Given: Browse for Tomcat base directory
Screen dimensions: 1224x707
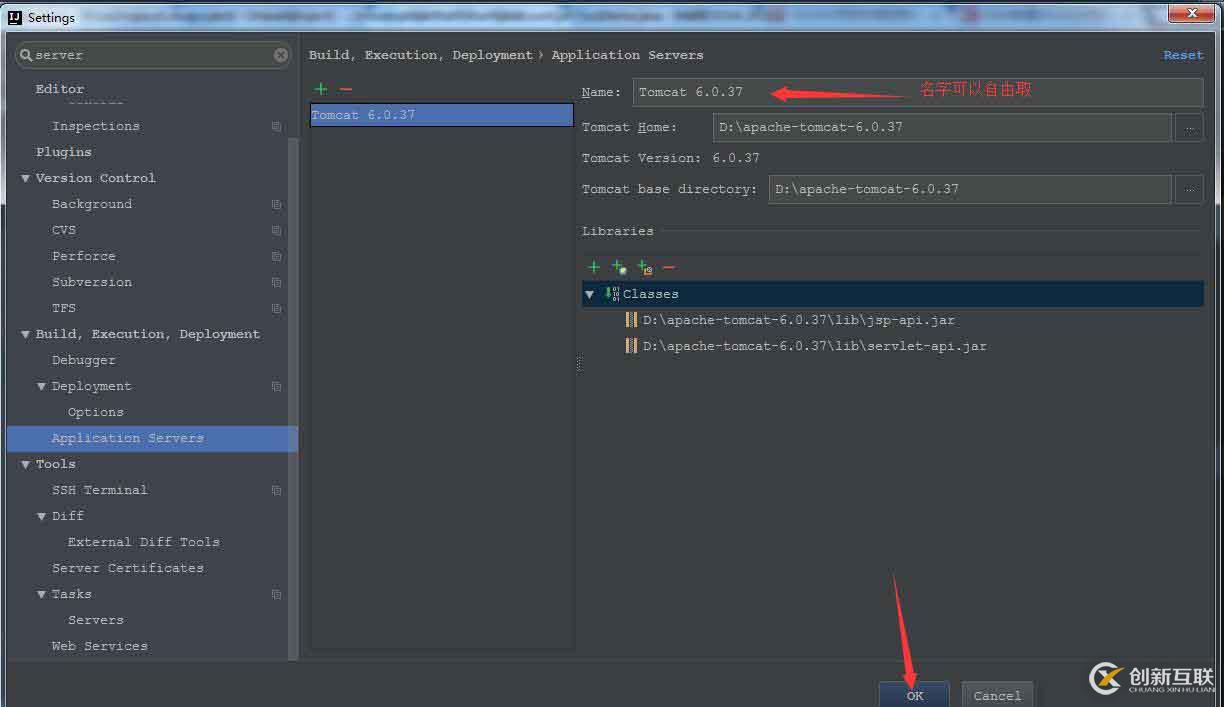Looking at the screenshot, I should tap(1189, 189).
